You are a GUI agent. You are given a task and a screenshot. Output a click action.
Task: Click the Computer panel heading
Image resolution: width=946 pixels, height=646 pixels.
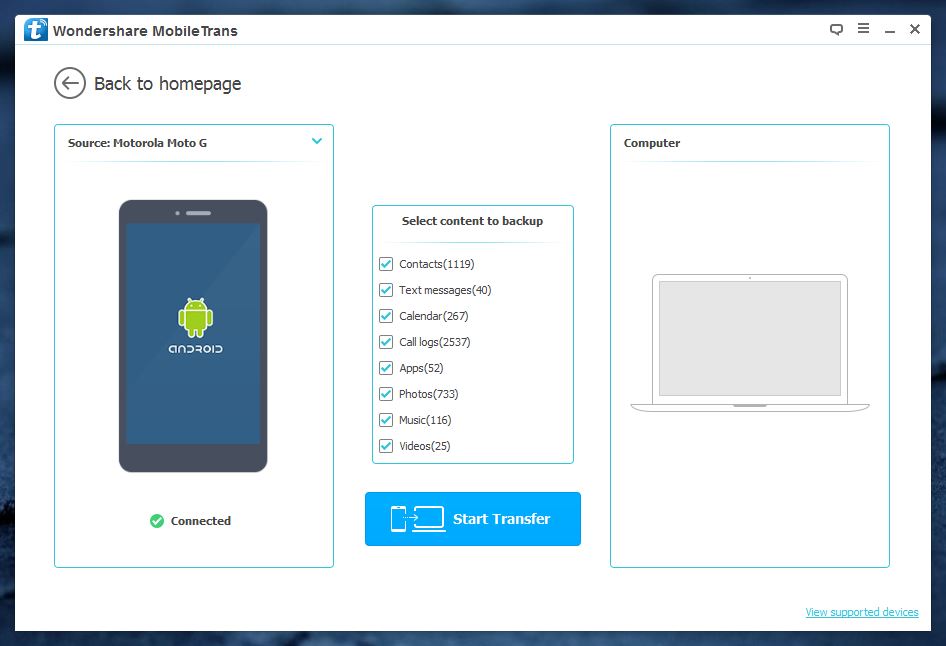[x=652, y=143]
